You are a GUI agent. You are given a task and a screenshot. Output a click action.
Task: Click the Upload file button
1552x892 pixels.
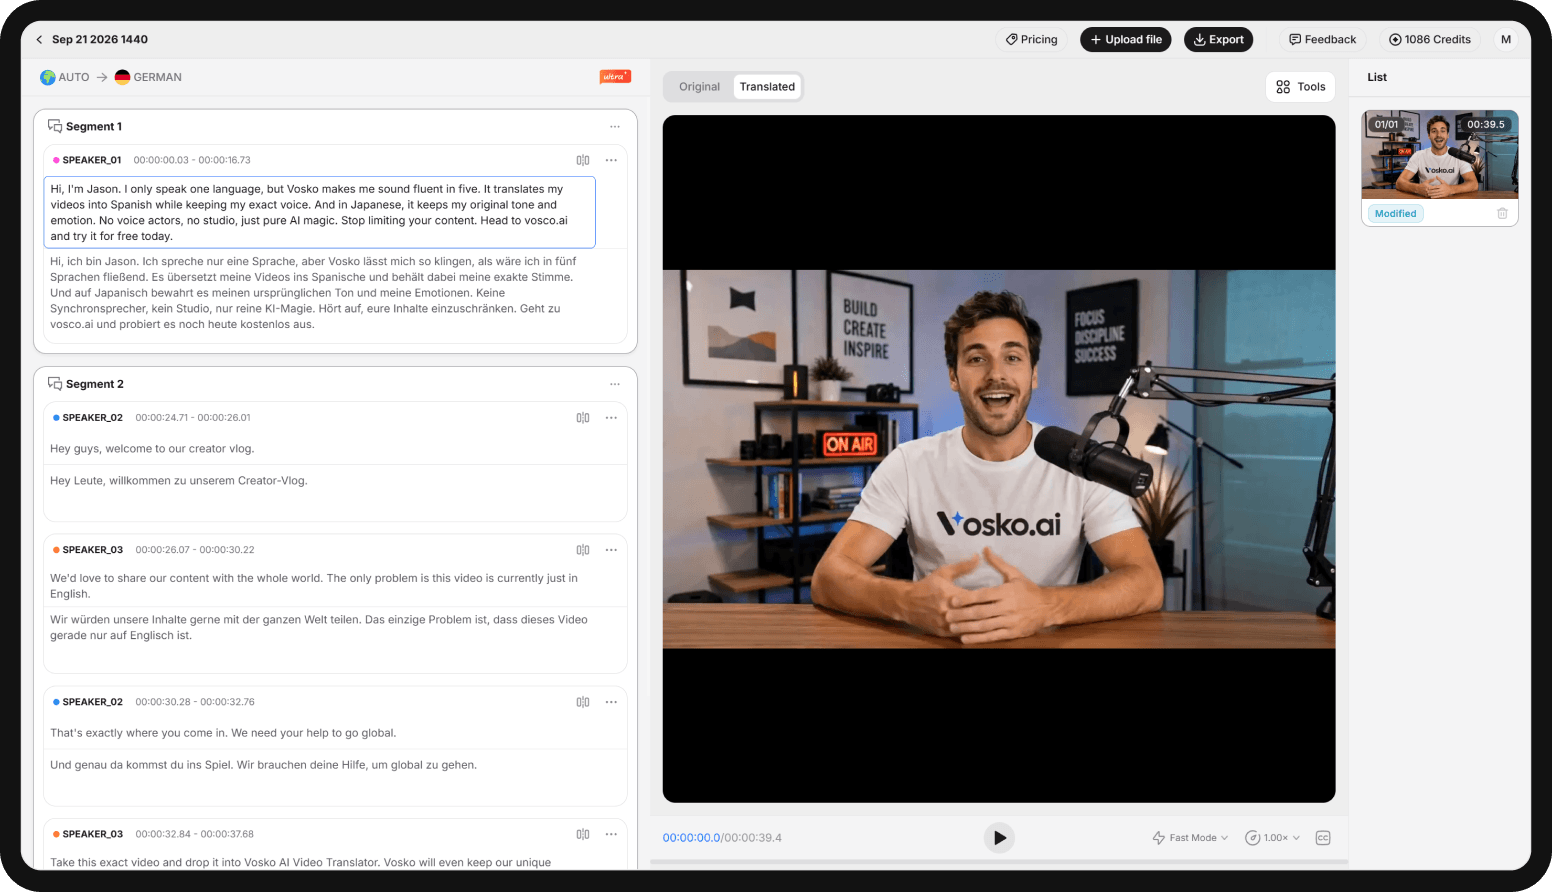(1126, 40)
